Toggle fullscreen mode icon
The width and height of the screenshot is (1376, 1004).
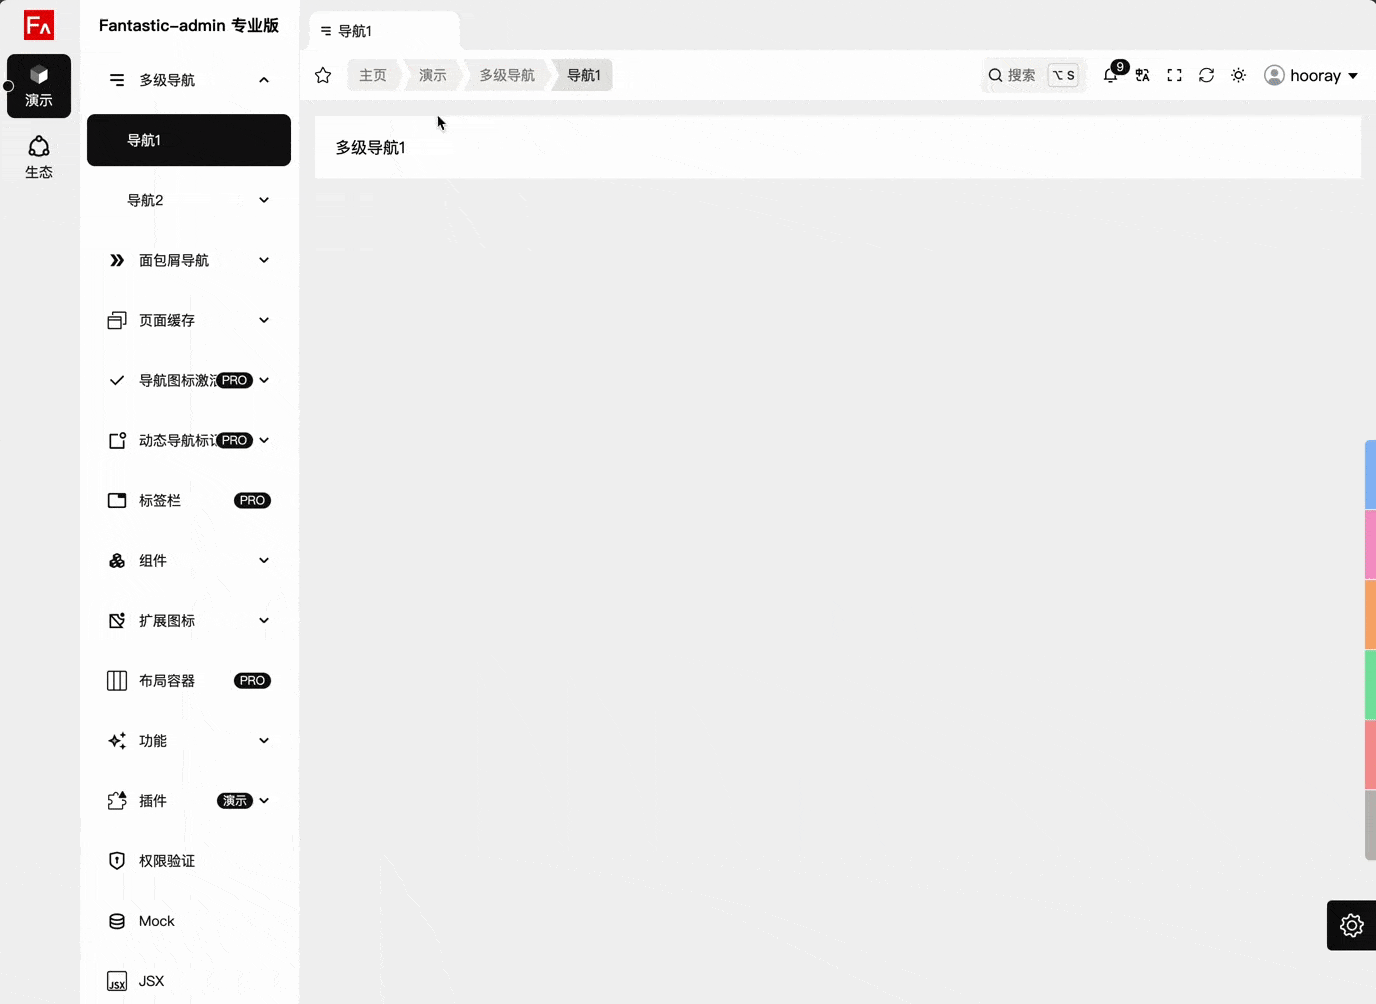click(1175, 75)
